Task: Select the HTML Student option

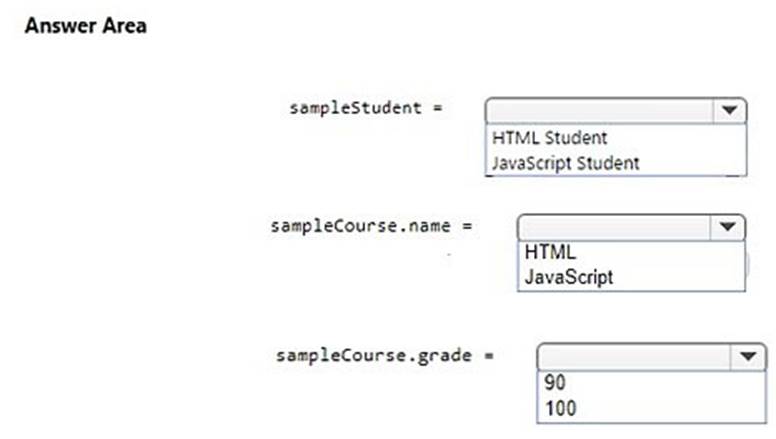Action: click(549, 138)
